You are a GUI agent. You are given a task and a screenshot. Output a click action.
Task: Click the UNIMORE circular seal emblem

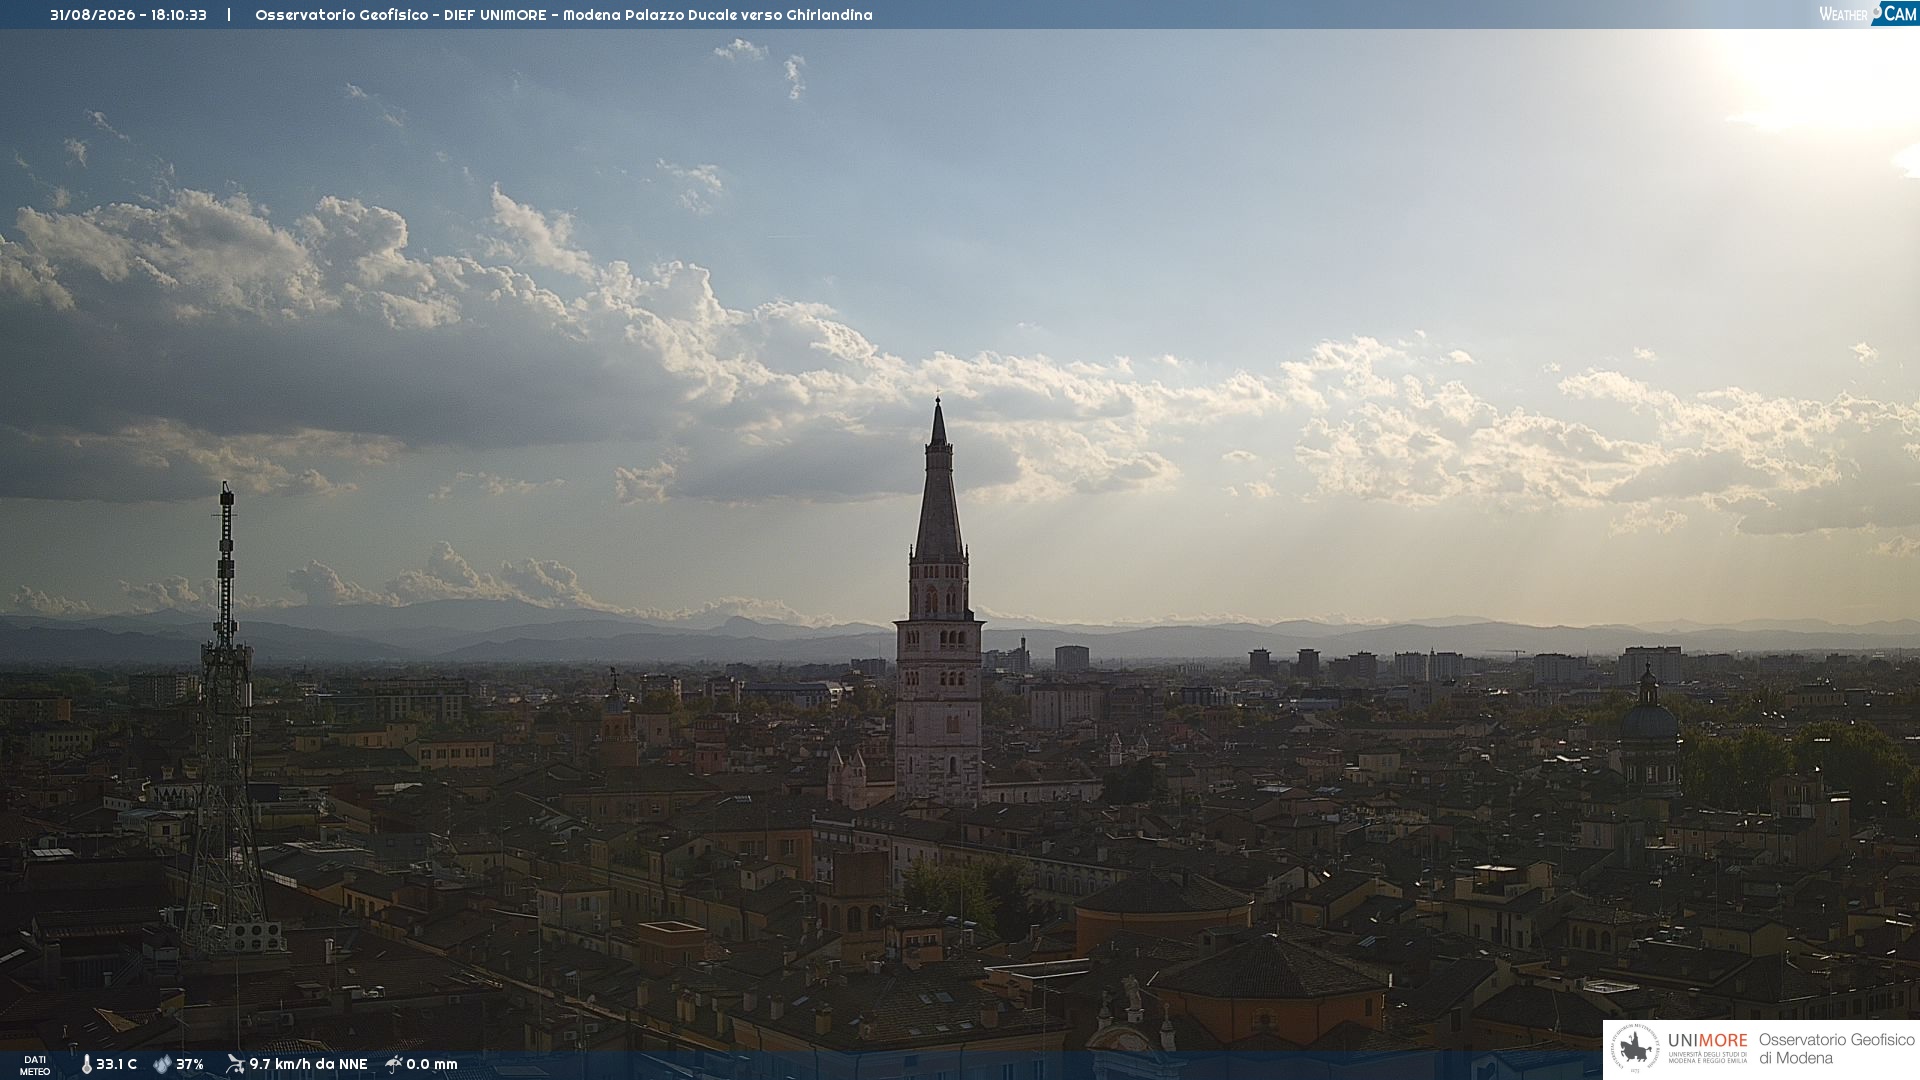1635,1049
